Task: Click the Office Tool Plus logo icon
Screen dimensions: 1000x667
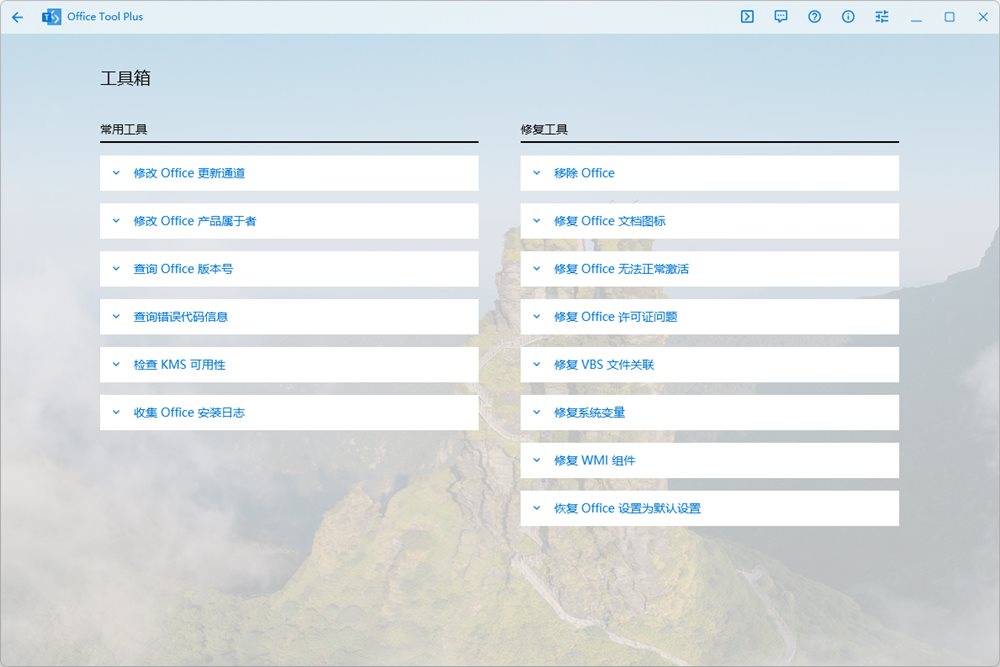Action: (x=51, y=17)
